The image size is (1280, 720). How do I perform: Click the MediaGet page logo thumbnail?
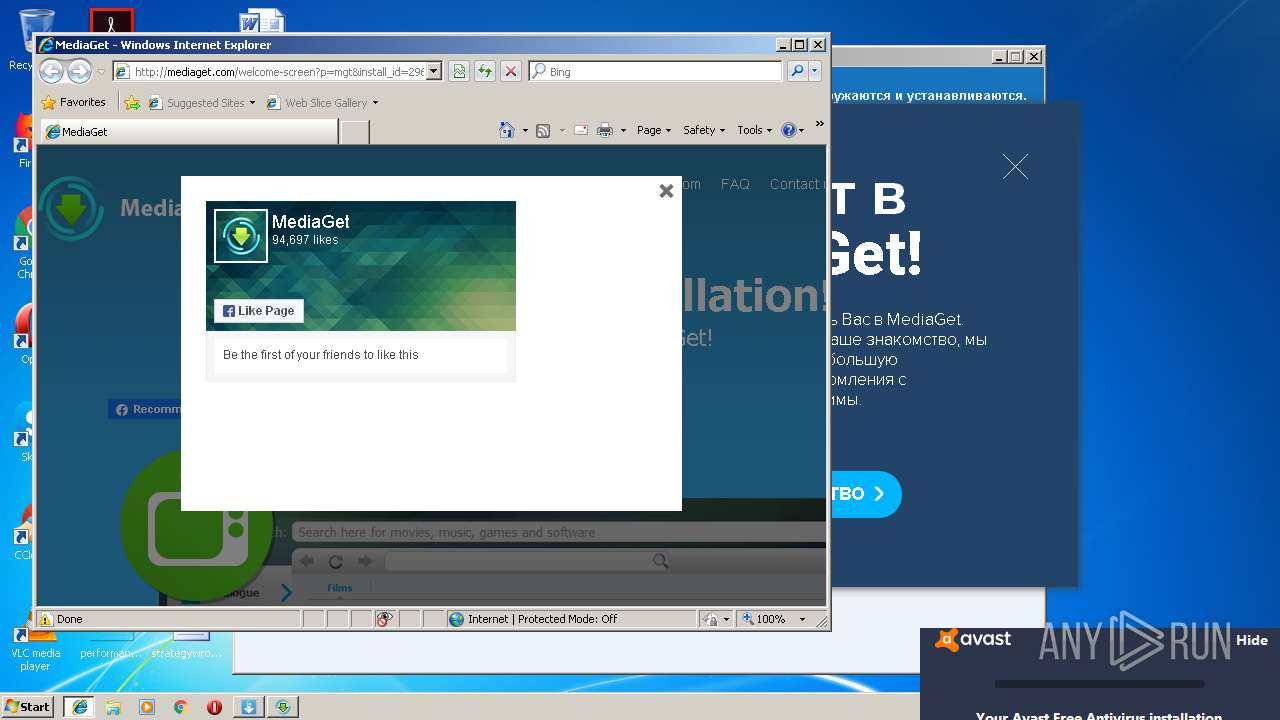(x=241, y=236)
